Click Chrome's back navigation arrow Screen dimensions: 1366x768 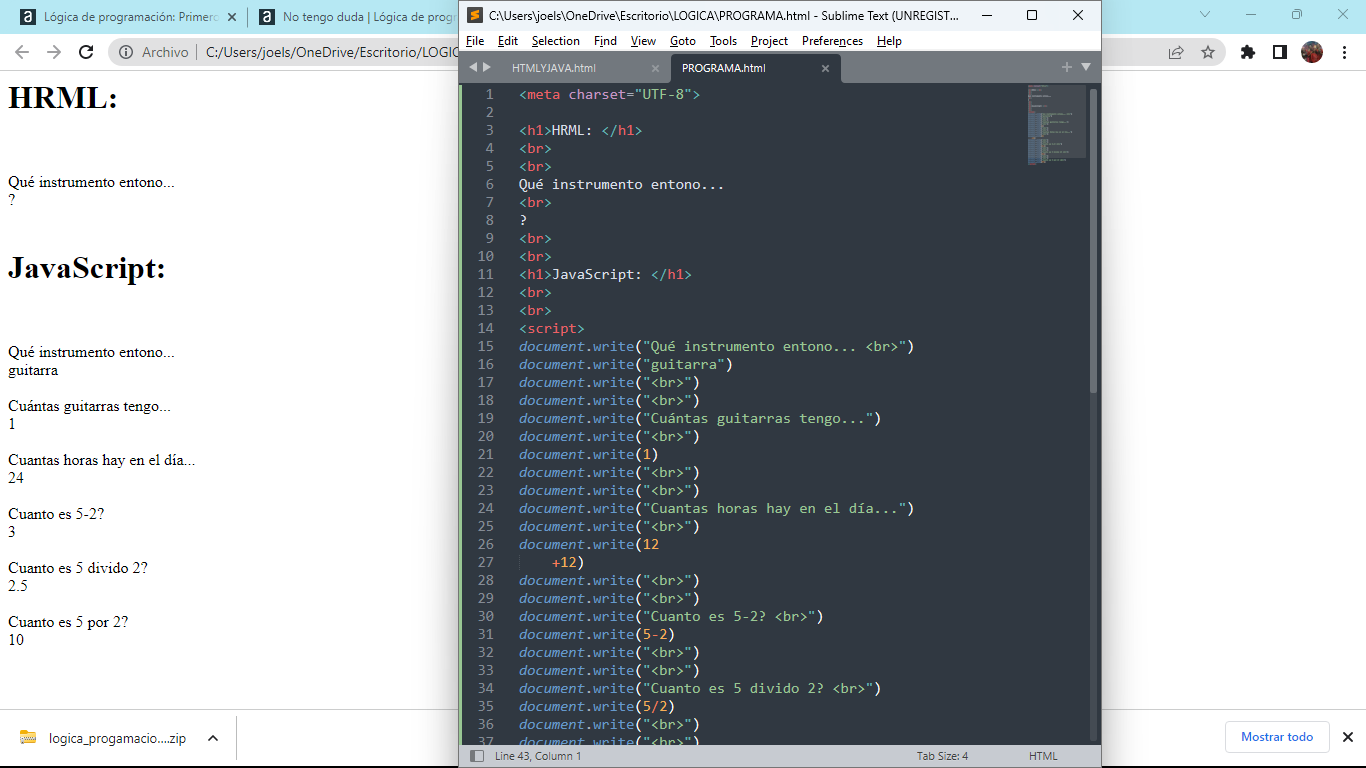point(22,52)
